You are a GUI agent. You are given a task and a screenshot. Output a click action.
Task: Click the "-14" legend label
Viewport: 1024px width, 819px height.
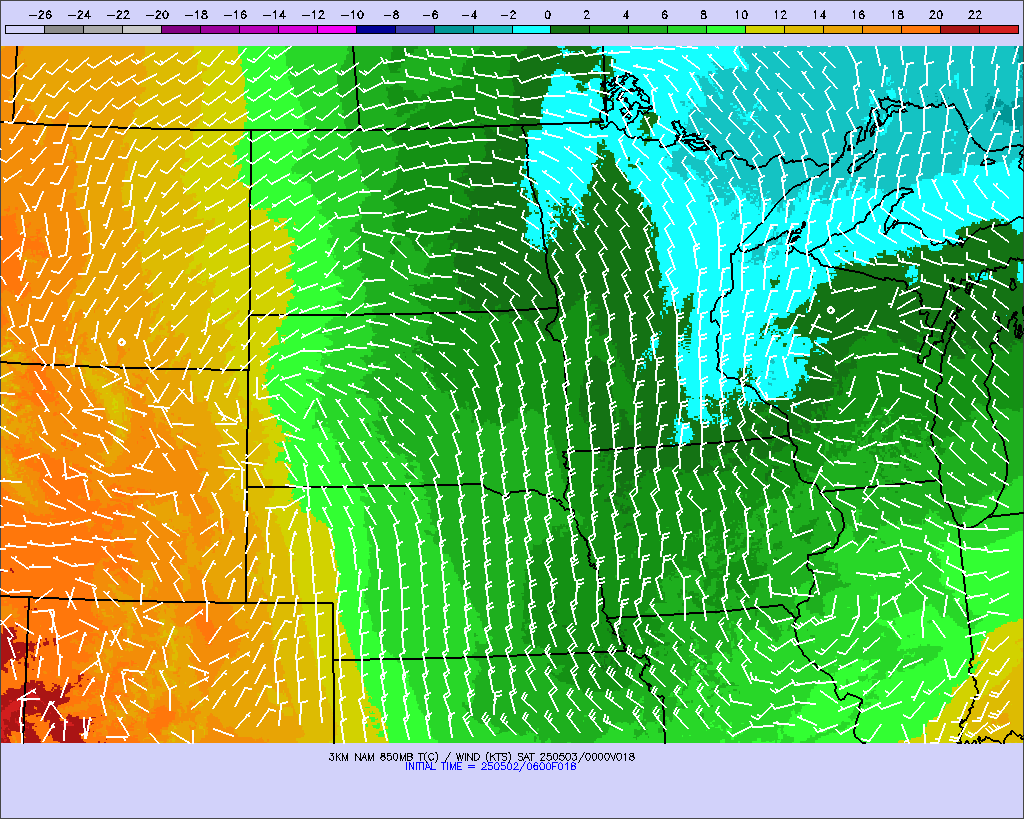click(x=274, y=14)
